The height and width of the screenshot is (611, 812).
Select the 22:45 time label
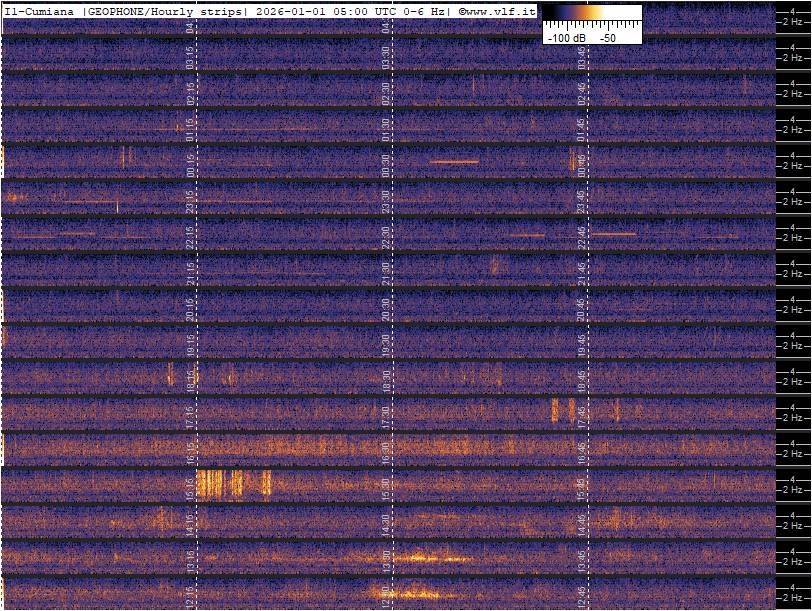tap(582, 234)
